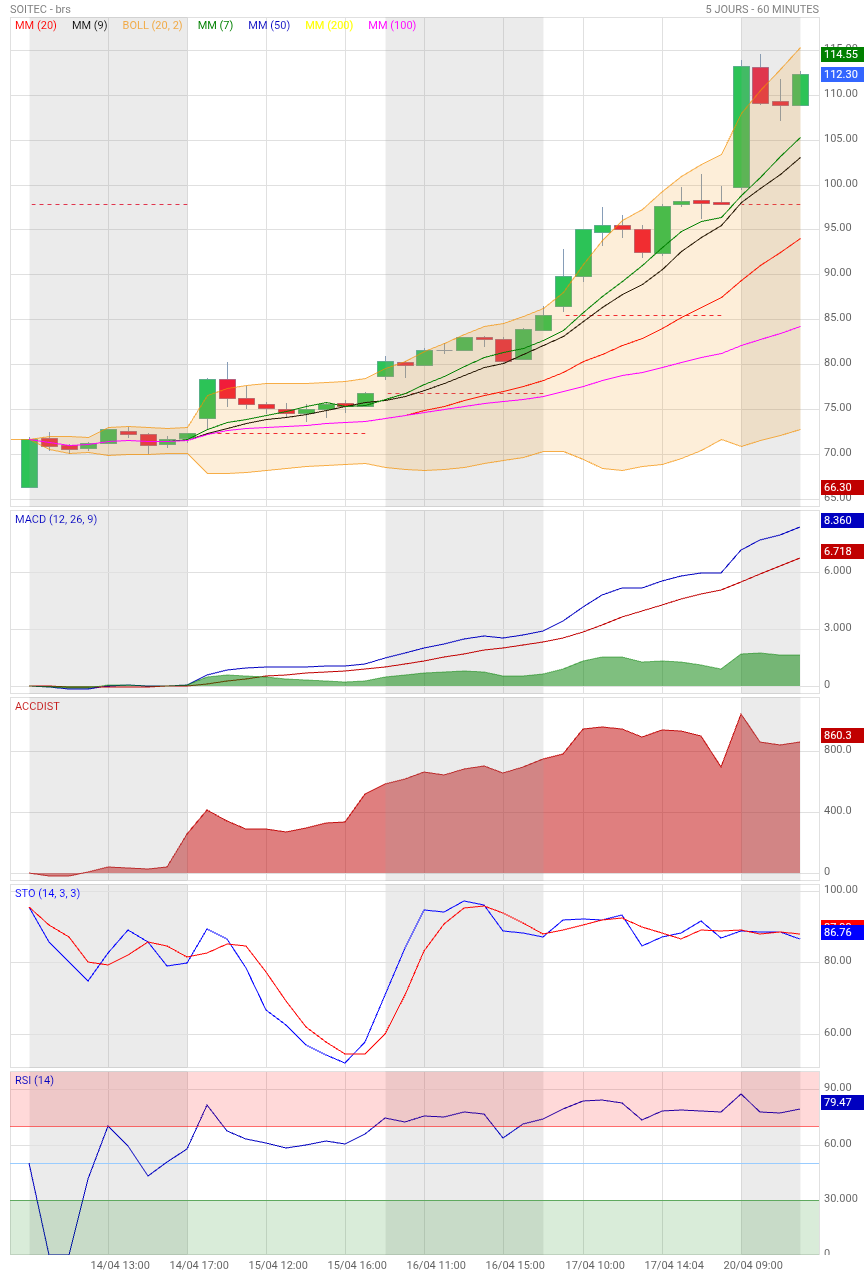Click the 105.00 price axis label
Image resolution: width=864 pixels, height=1275 pixels.
pyautogui.click(x=841, y=138)
